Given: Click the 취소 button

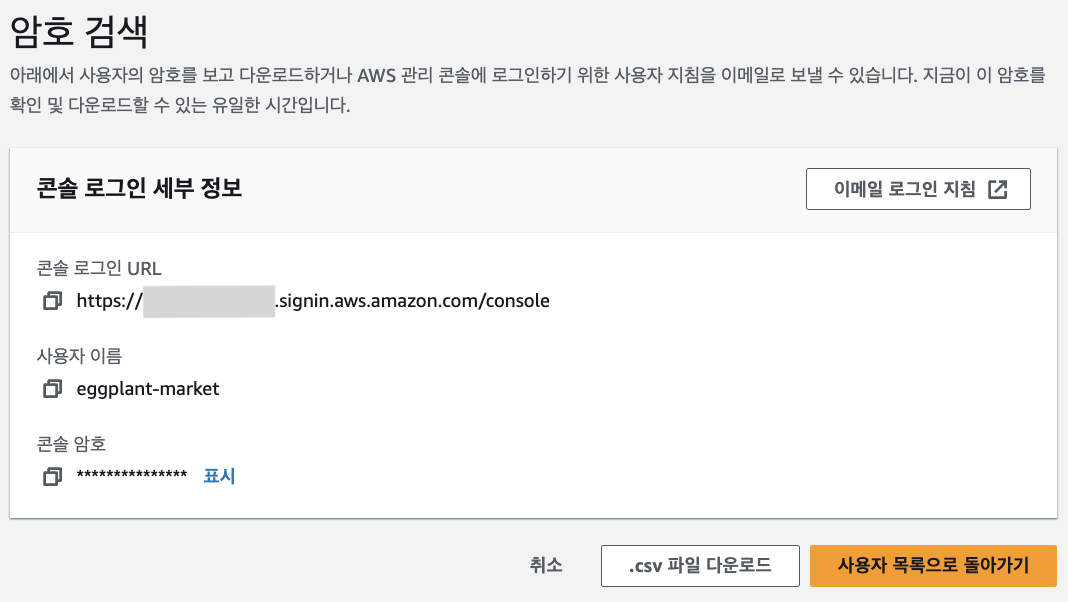Looking at the screenshot, I should [x=546, y=565].
